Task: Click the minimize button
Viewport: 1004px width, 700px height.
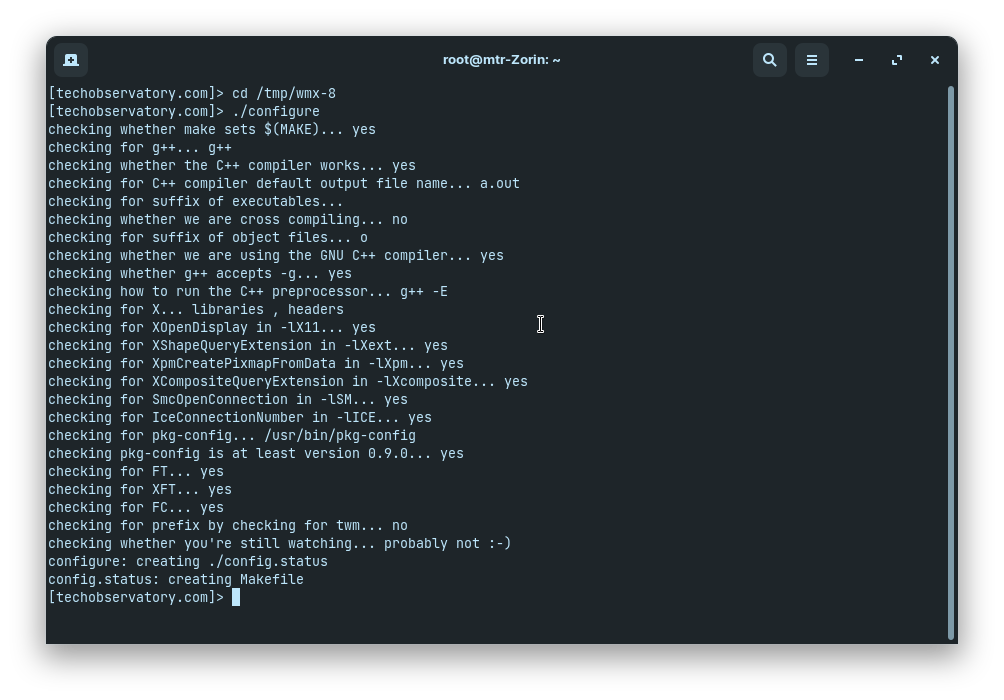Action: click(x=858, y=60)
